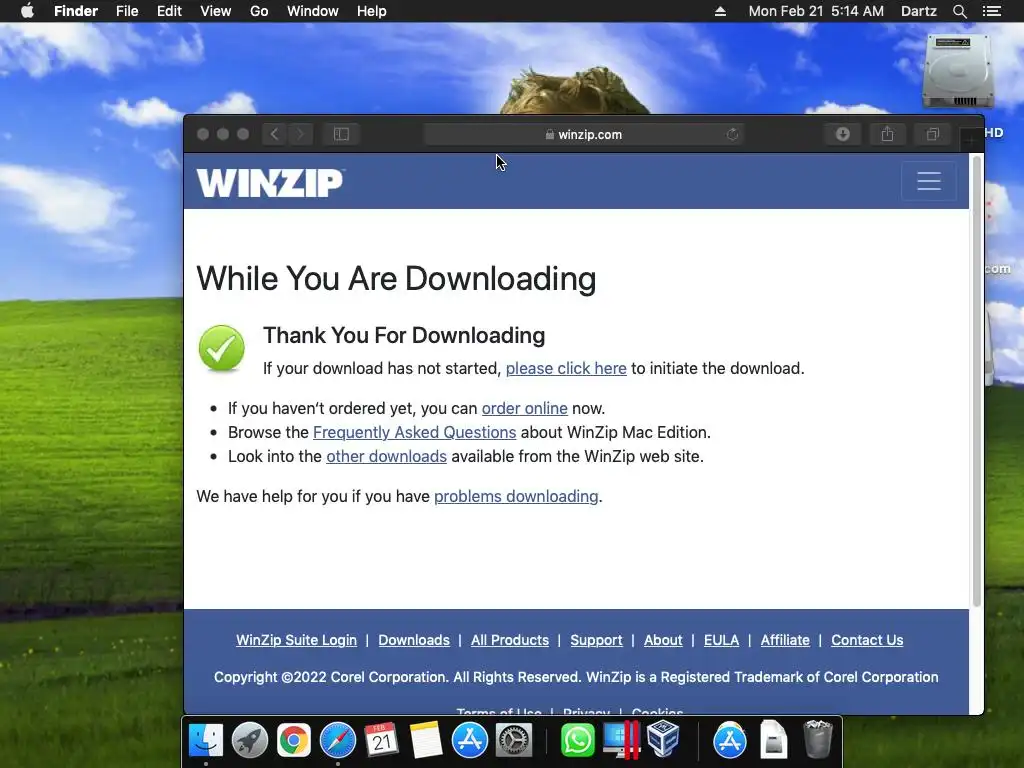Toggle the Safari sidebar button
This screenshot has height=768, width=1024.
point(342,134)
